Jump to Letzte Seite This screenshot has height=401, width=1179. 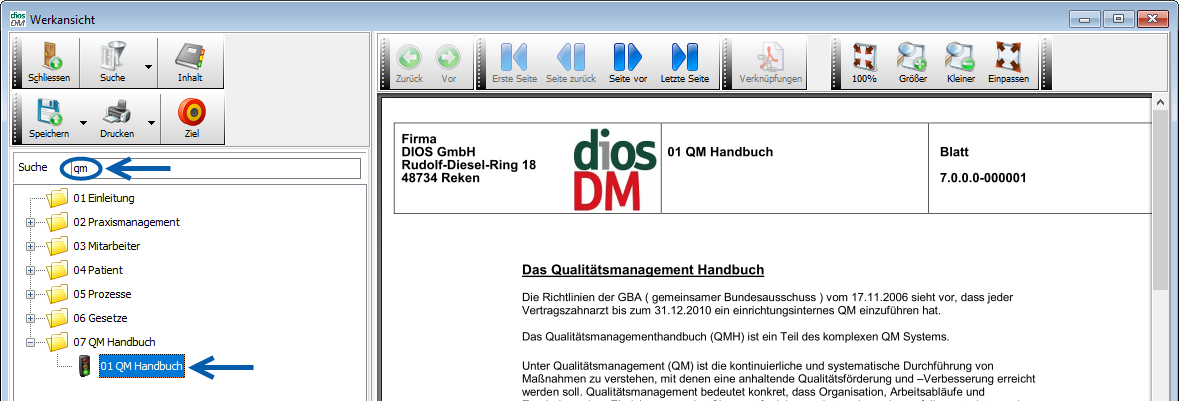pos(685,62)
